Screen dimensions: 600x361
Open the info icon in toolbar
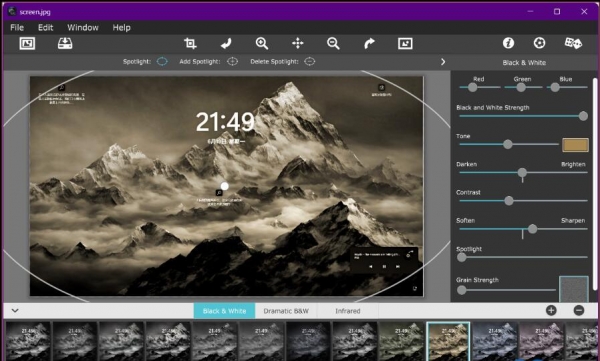click(508, 43)
